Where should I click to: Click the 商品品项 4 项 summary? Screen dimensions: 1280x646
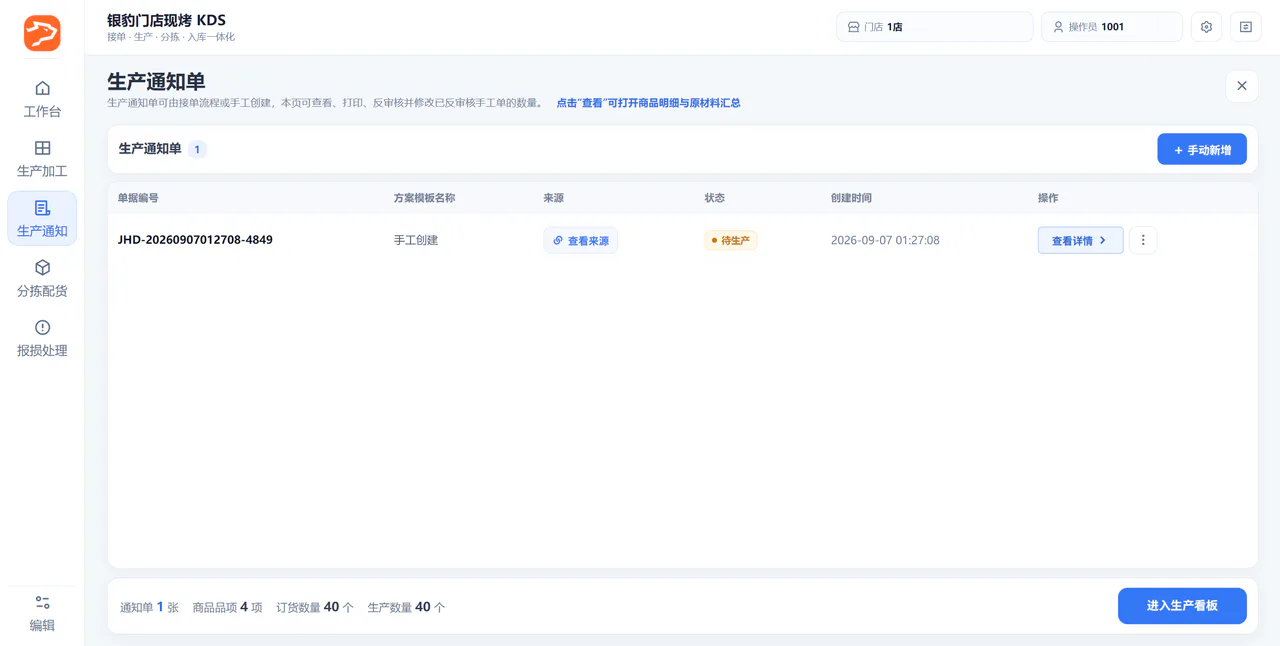click(x=227, y=607)
